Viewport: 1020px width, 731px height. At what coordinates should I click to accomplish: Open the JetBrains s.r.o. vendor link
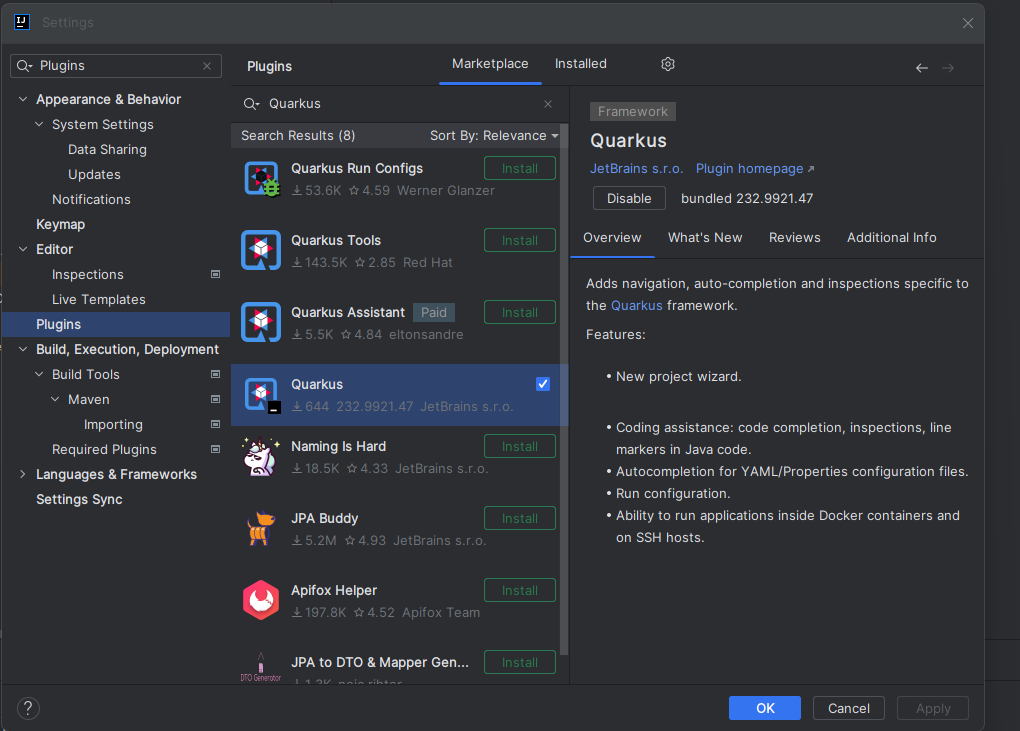(x=636, y=168)
